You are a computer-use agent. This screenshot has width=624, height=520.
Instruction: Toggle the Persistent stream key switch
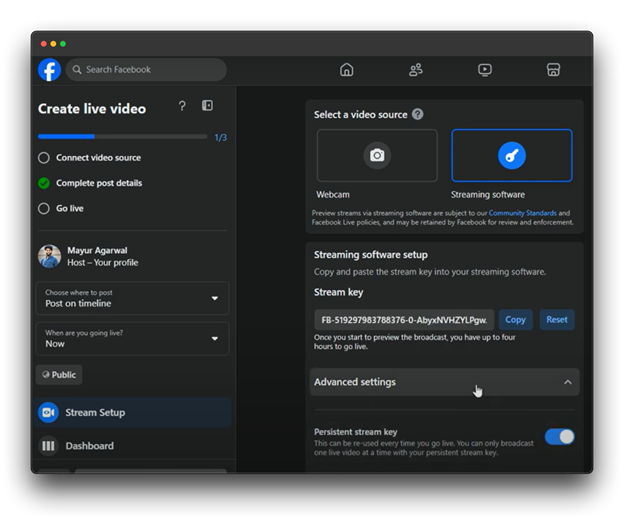point(560,437)
